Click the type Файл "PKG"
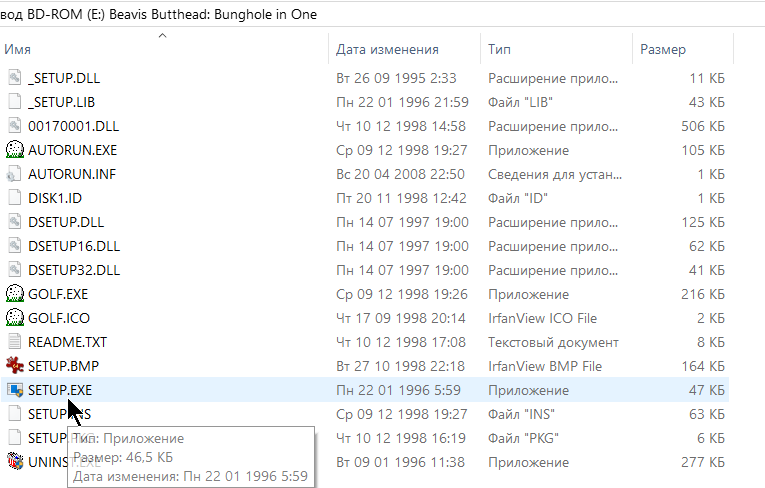 pos(523,438)
